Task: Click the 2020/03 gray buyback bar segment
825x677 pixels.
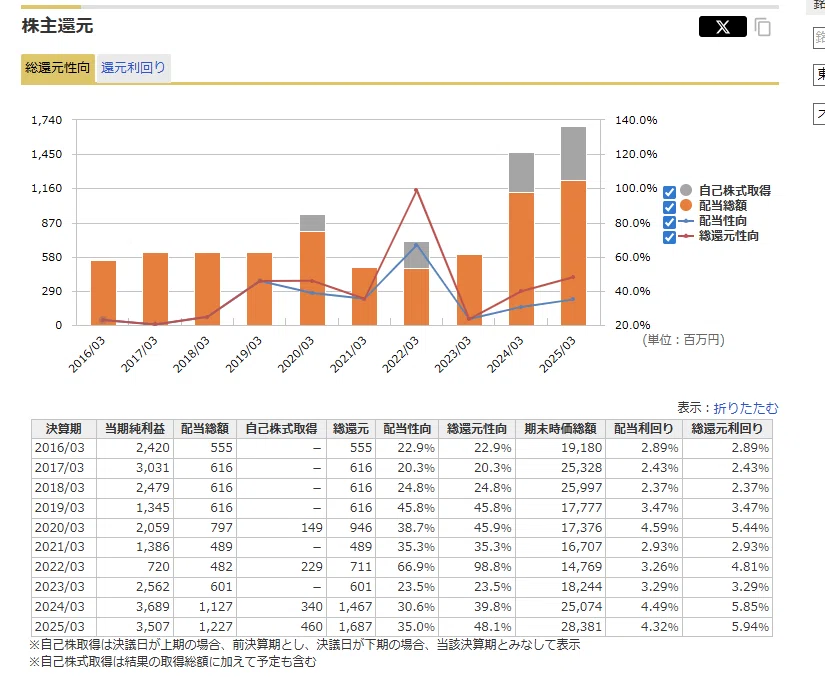Action: pyautogui.click(x=313, y=223)
